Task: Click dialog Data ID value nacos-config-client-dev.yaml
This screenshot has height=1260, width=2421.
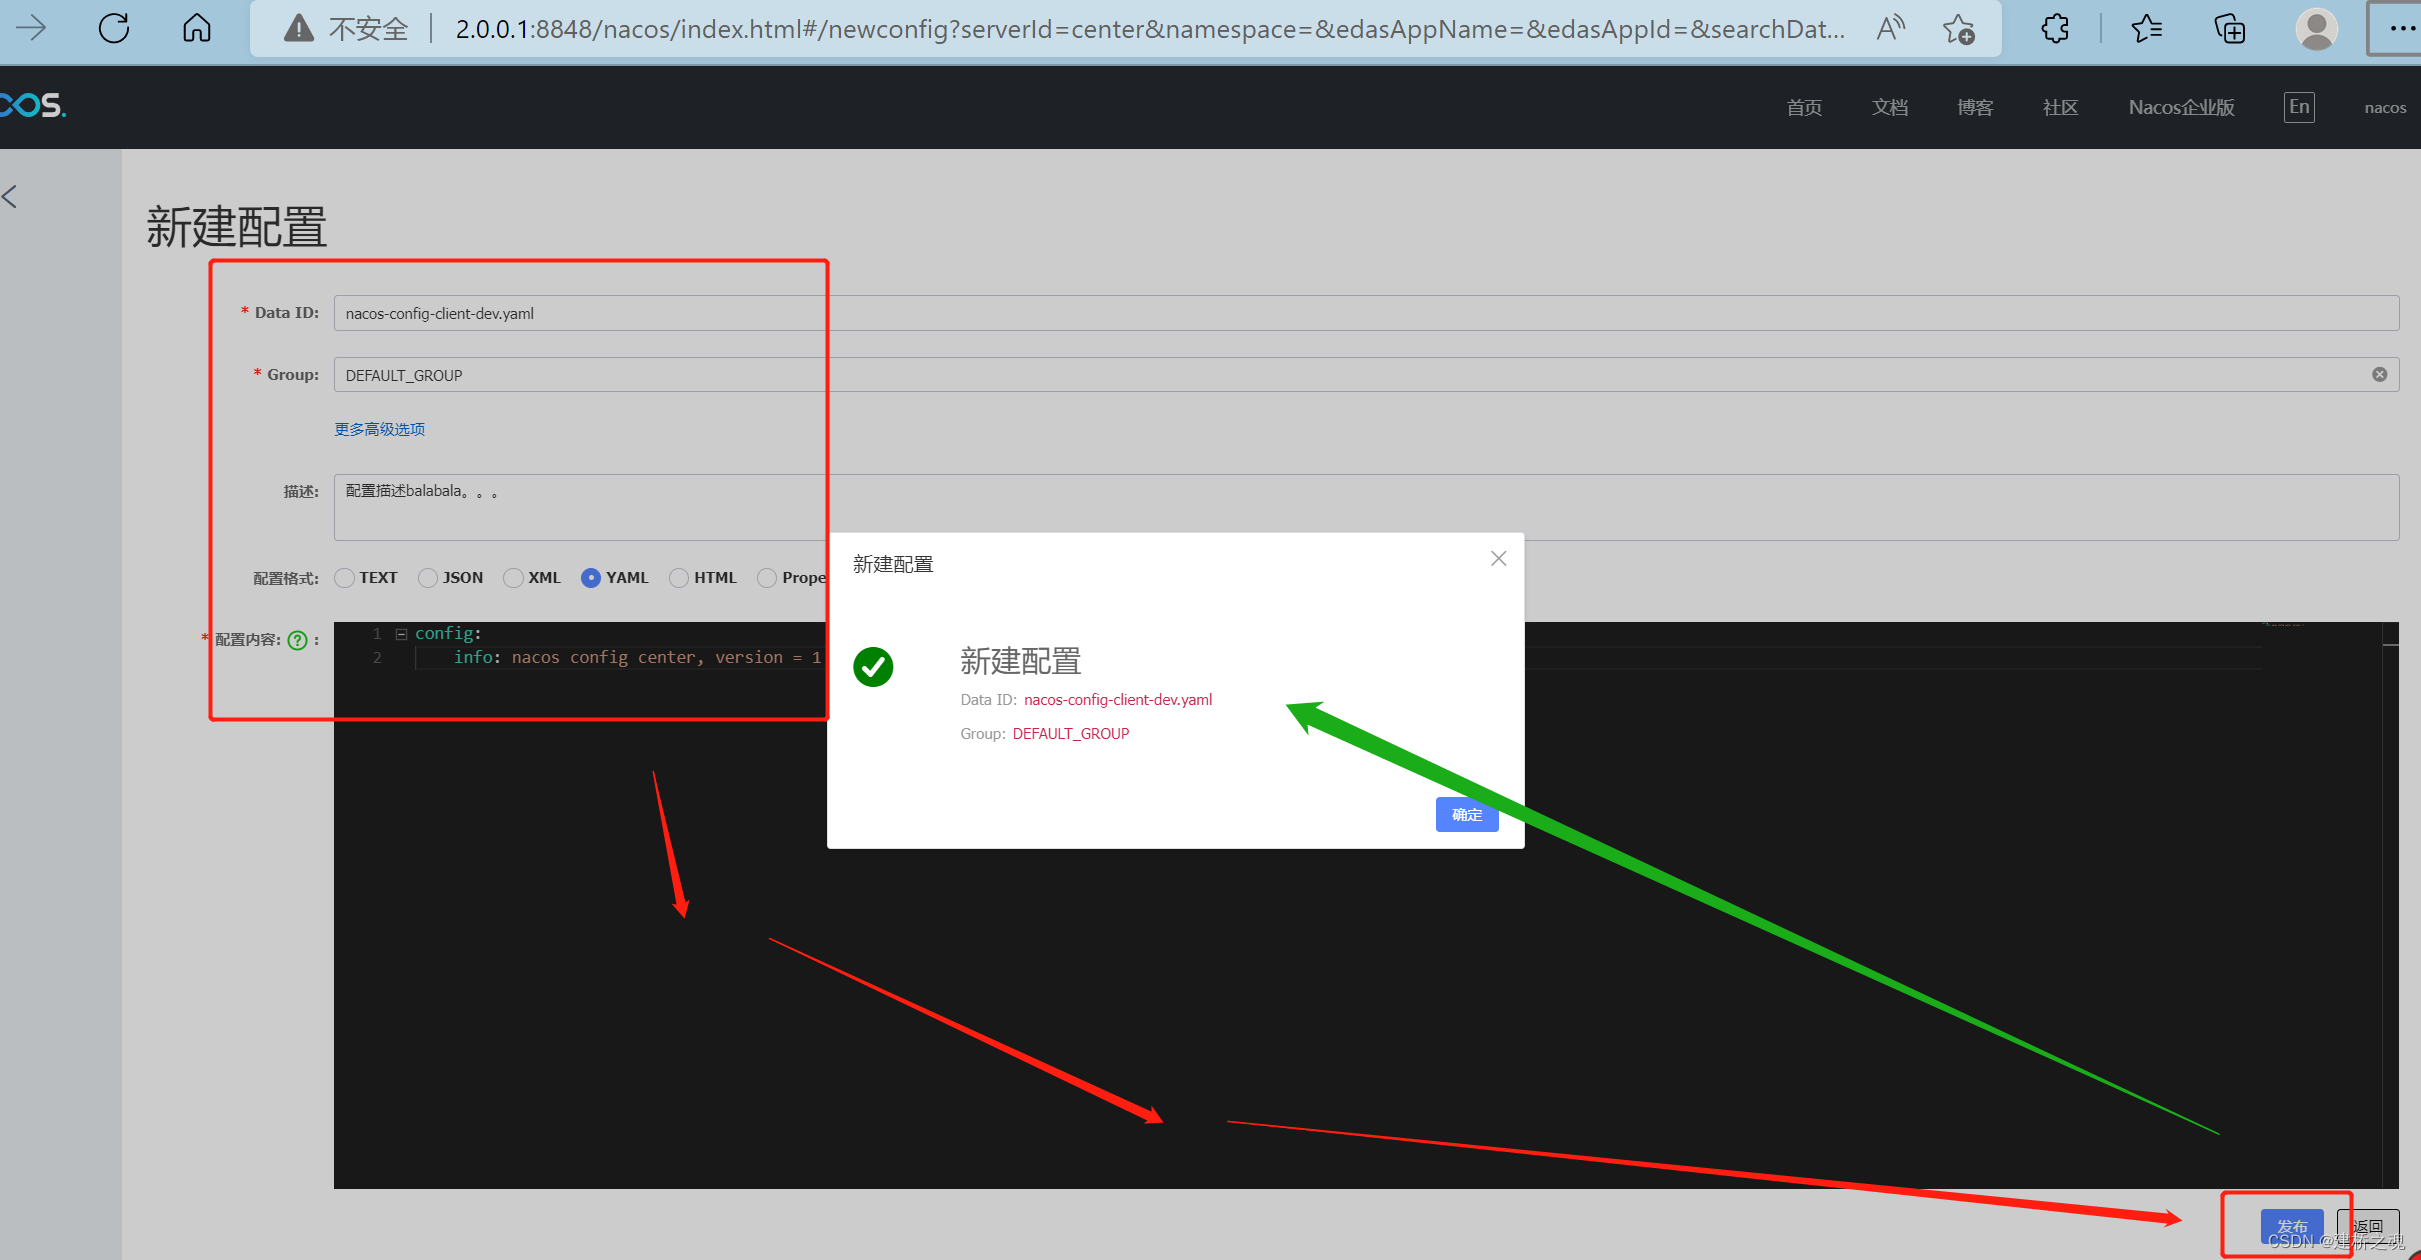Action: 1118,700
